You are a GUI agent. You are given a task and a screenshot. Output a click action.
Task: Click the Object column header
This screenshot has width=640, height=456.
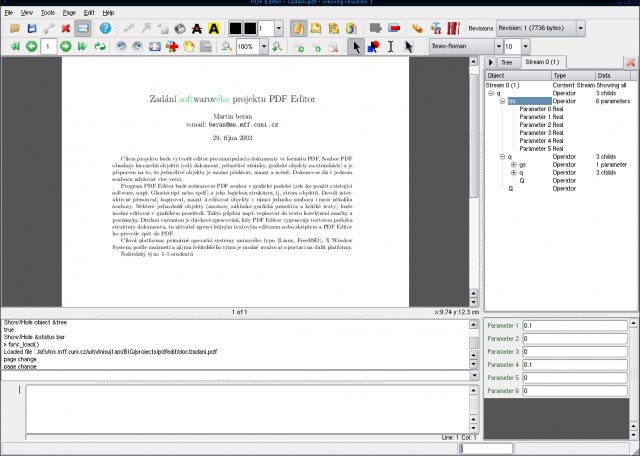(x=518, y=76)
